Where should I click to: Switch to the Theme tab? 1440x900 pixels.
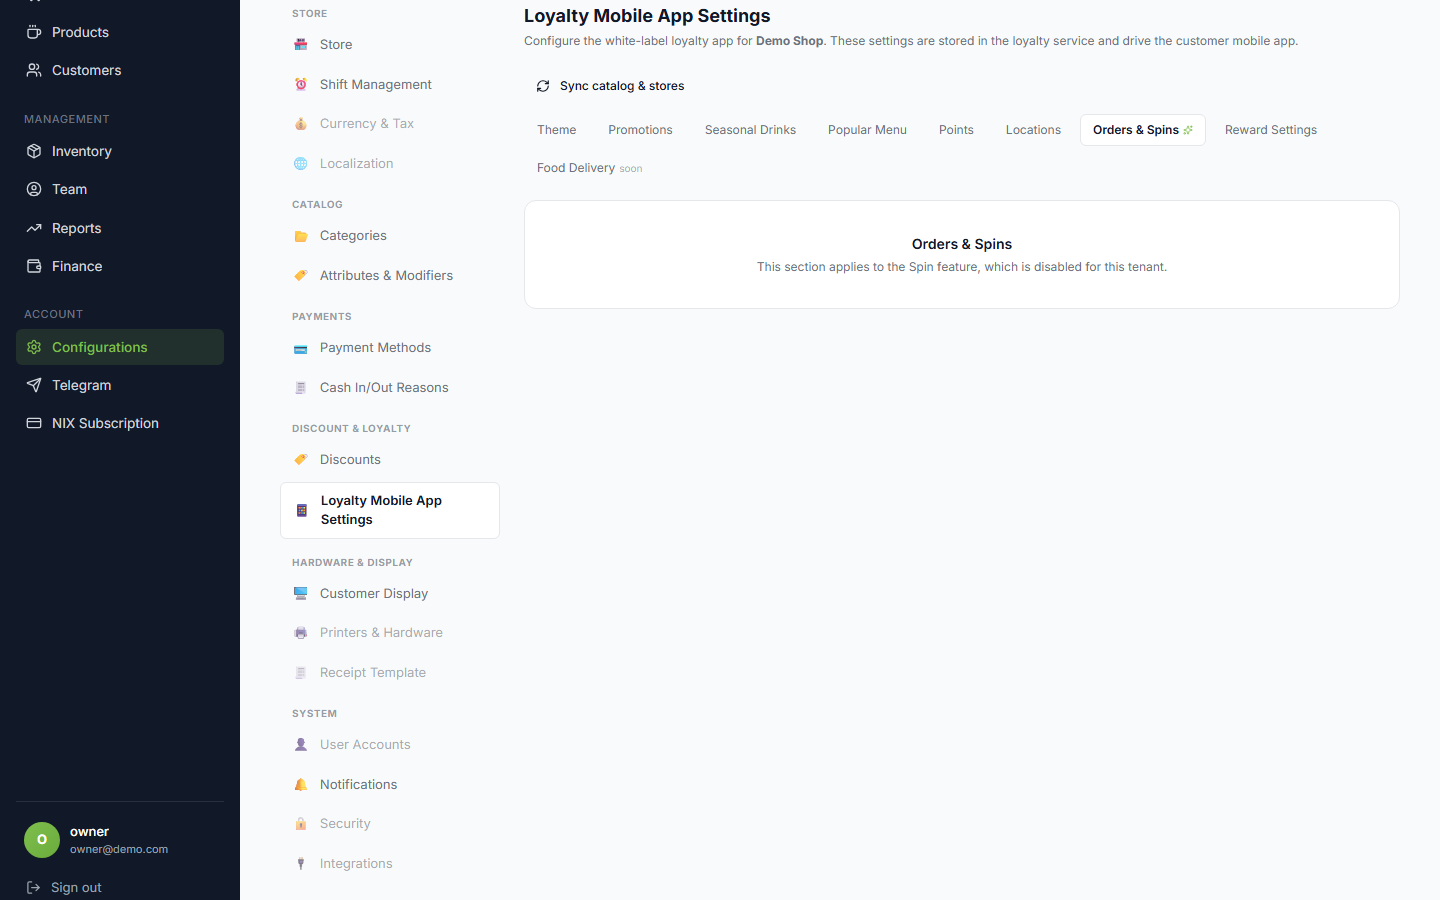557,130
